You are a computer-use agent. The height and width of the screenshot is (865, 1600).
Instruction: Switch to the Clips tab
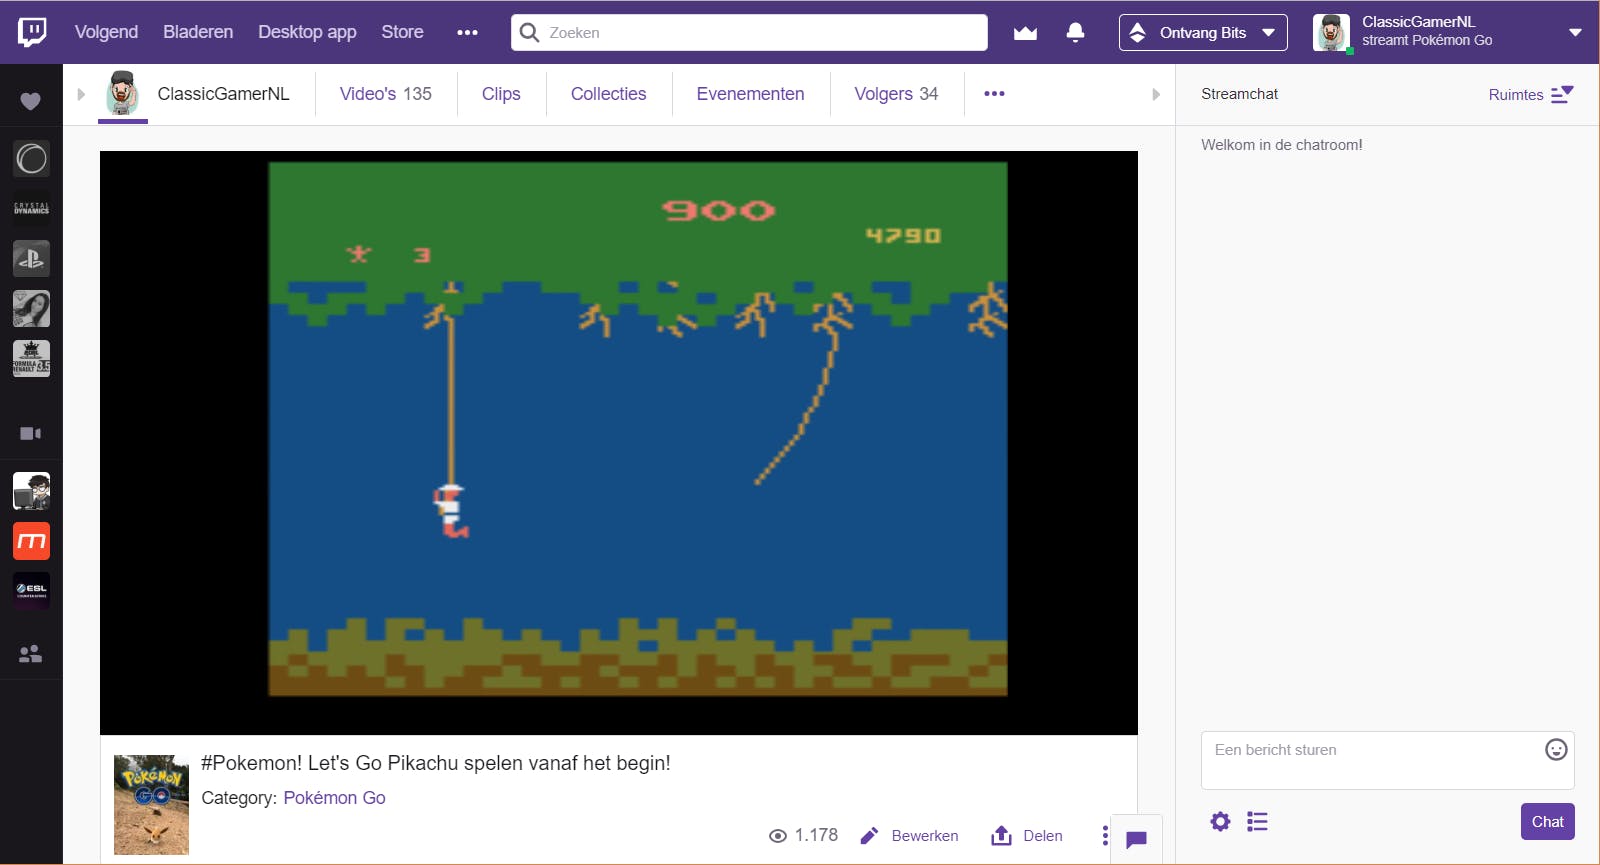501,94
